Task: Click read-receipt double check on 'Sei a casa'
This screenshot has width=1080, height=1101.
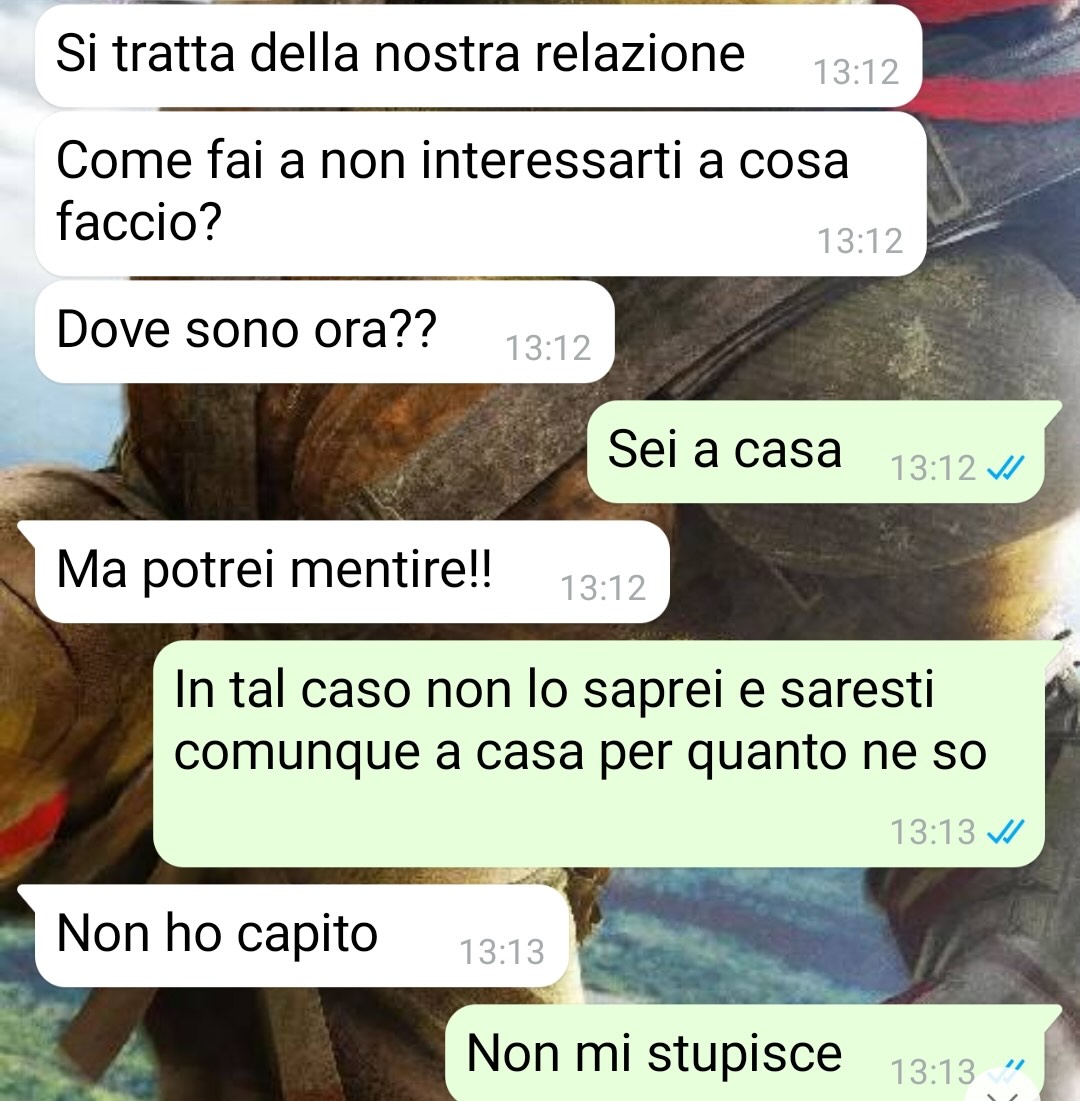Action: point(1006,468)
